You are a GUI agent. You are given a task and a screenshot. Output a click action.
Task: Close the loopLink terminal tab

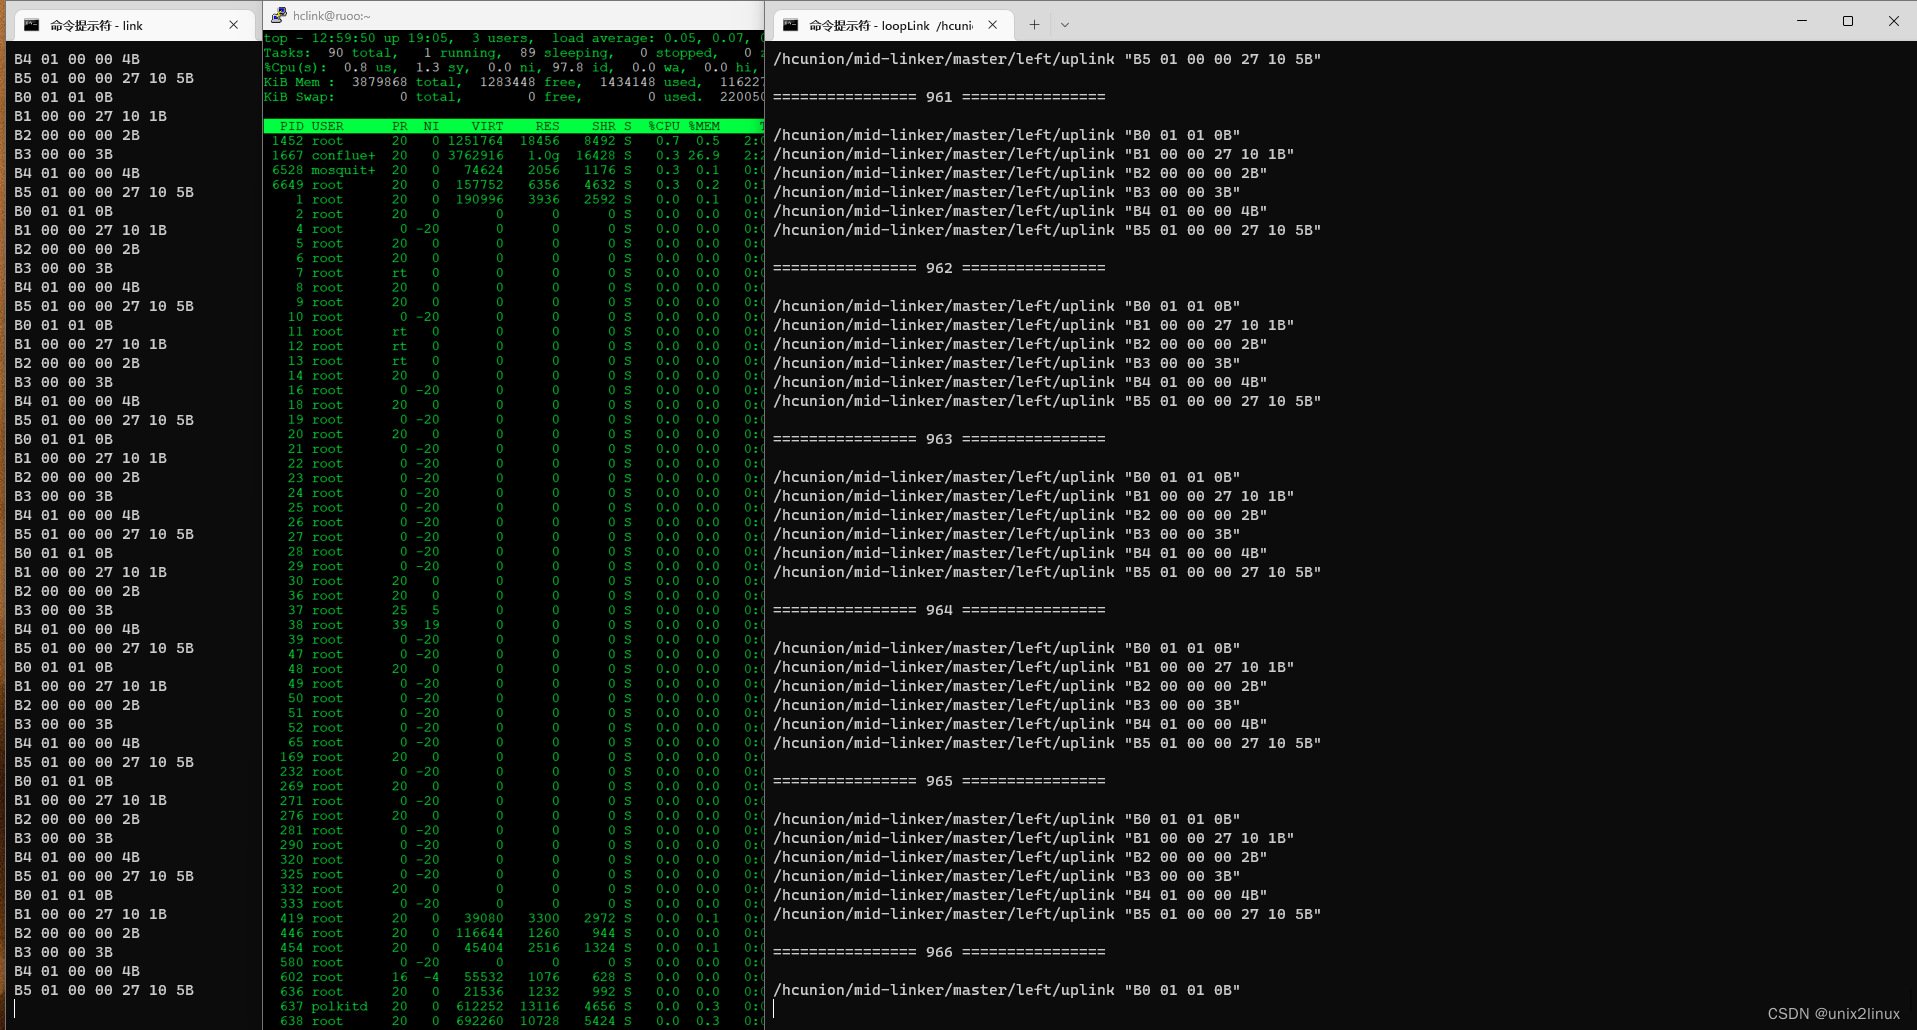992,25
